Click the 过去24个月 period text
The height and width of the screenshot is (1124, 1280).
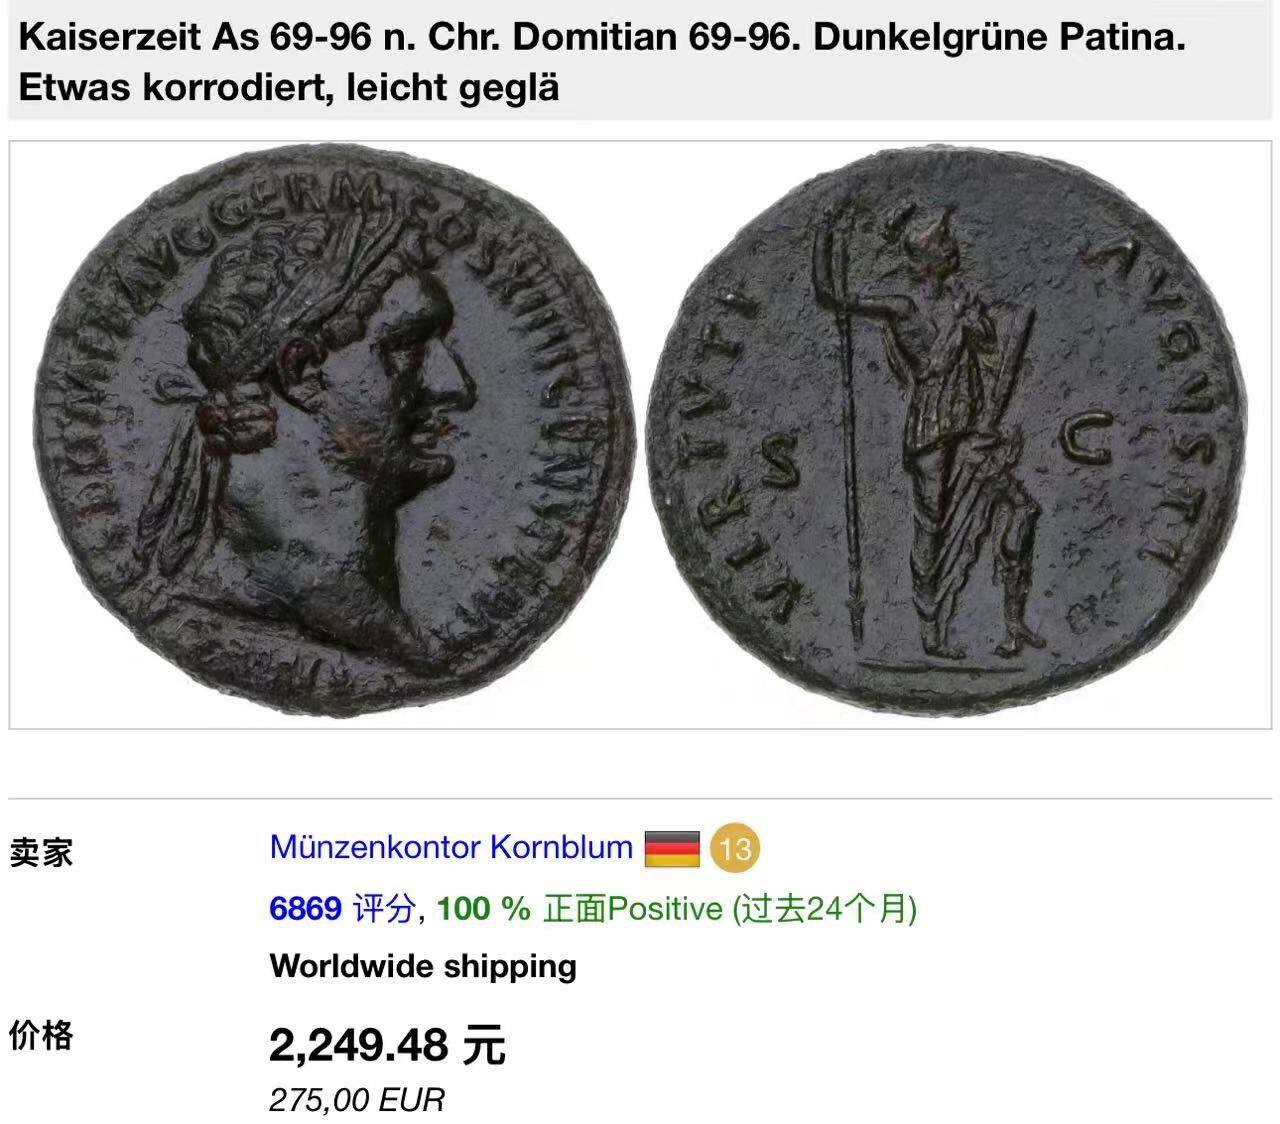point(825,908)
